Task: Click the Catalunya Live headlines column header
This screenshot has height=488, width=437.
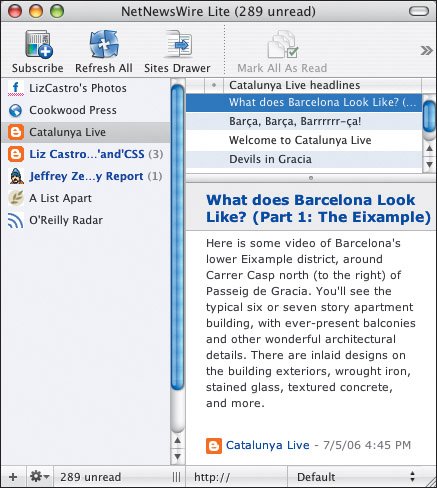Action: 323,85
